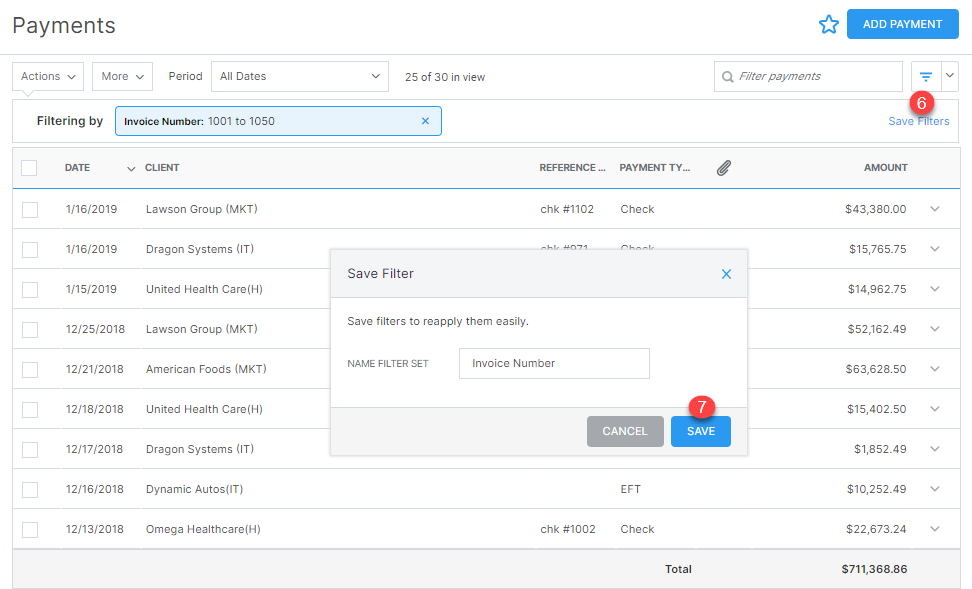The width and height of the screenshot is (972, 589).
Task: Click the date sort arrow icon
Action: point(131,169)
